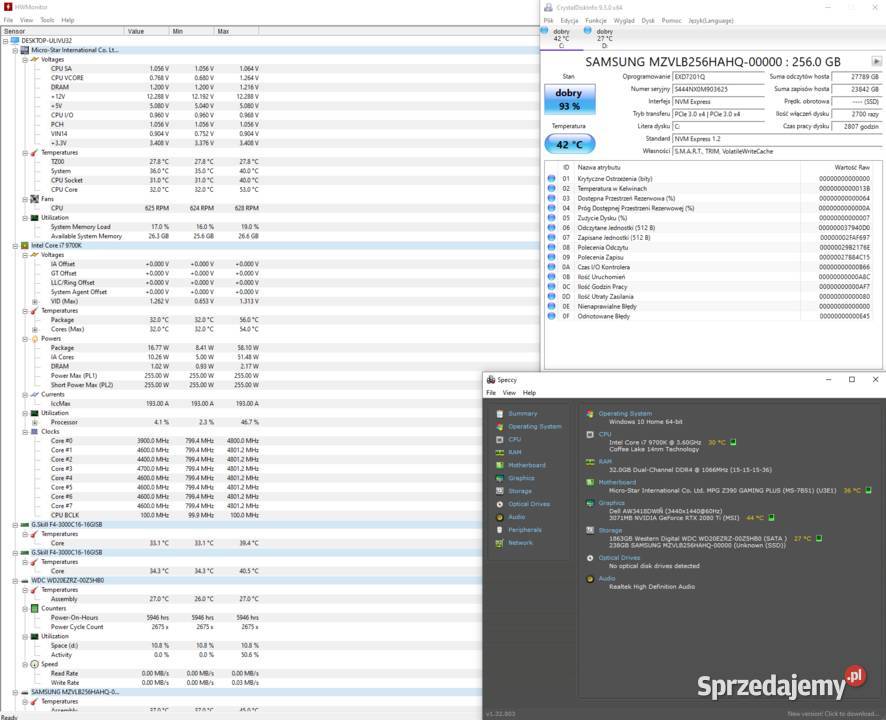Image resolution: width=886 pixels, height=720 pixels.
Task: Expand VID (Max) row
Action: coord(35,302)
